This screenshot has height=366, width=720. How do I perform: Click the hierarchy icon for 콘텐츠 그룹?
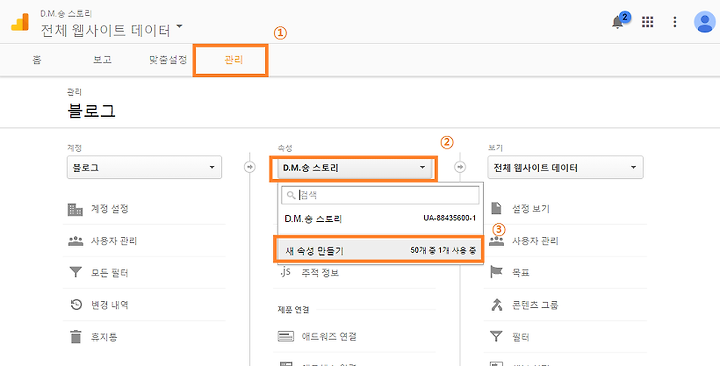[496, 304]
